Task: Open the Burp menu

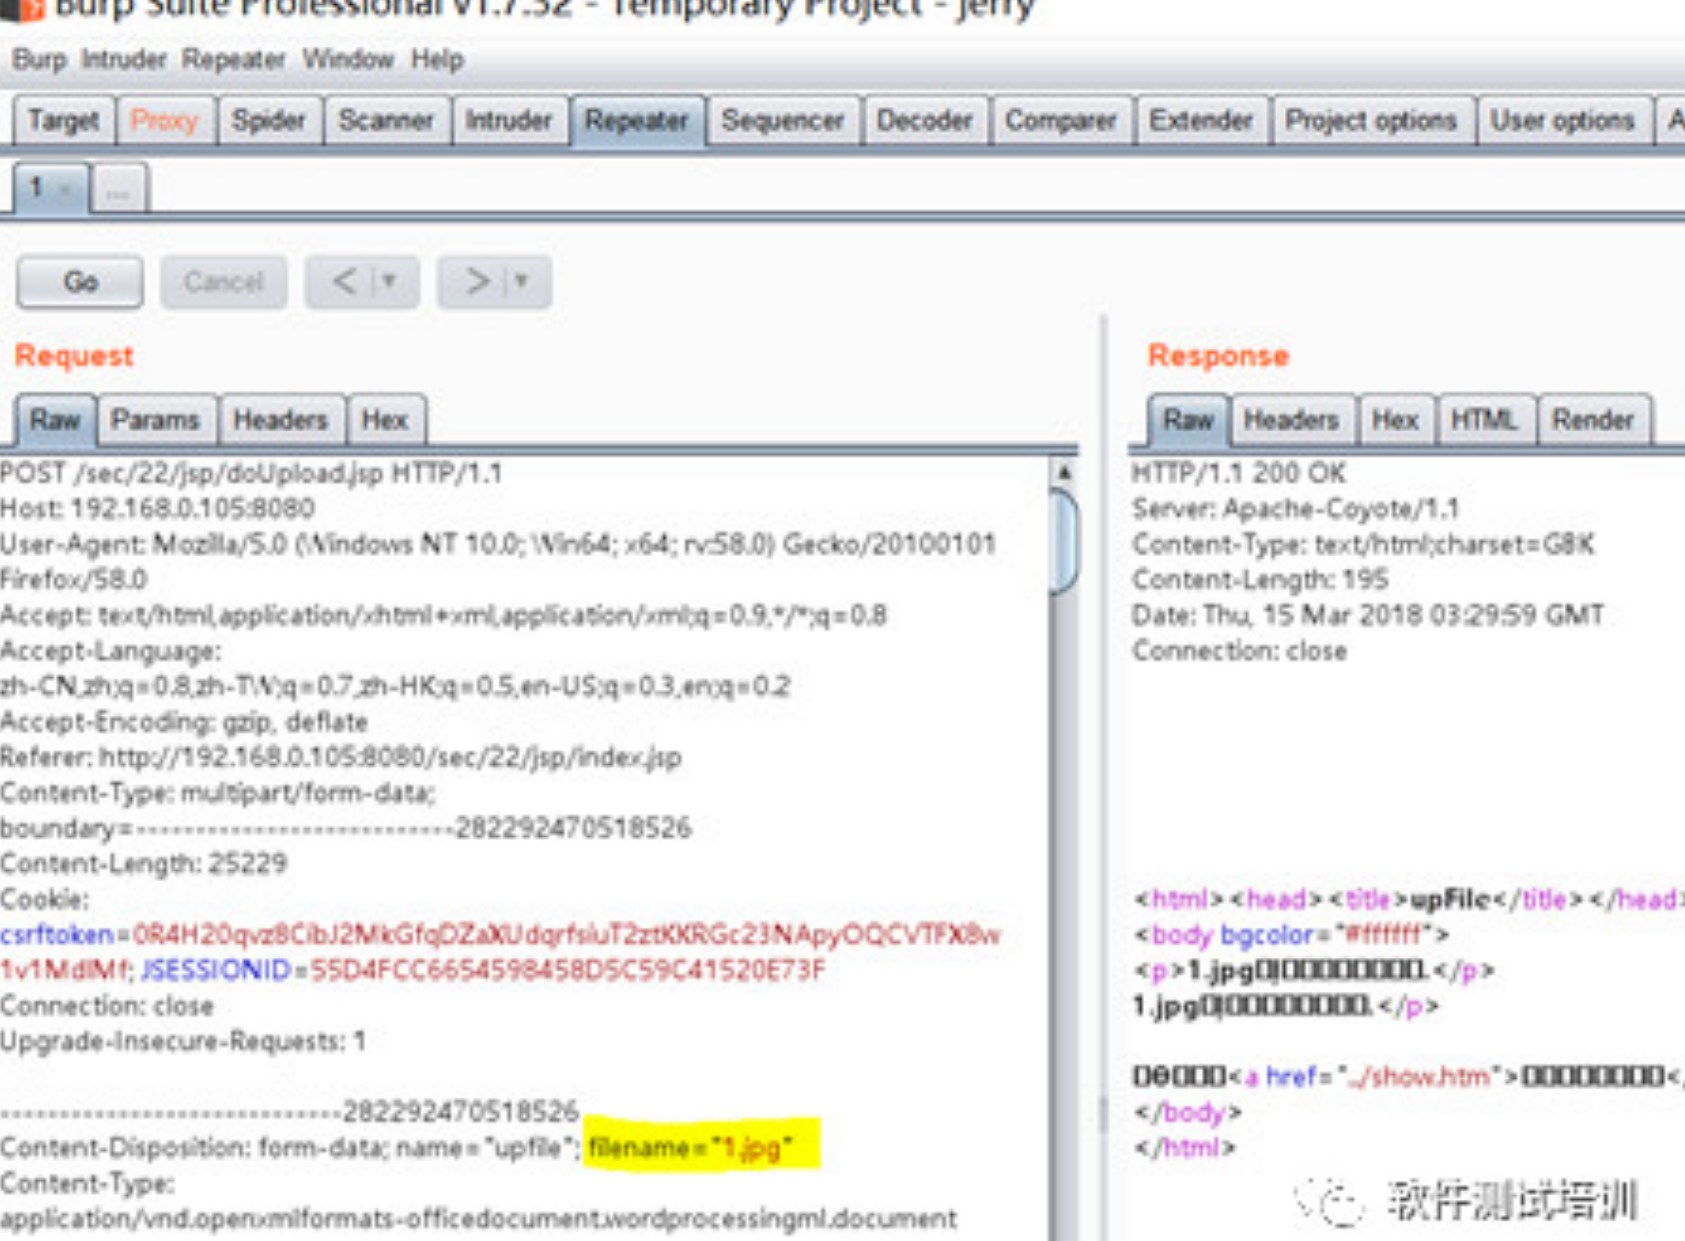Action: 39,60
